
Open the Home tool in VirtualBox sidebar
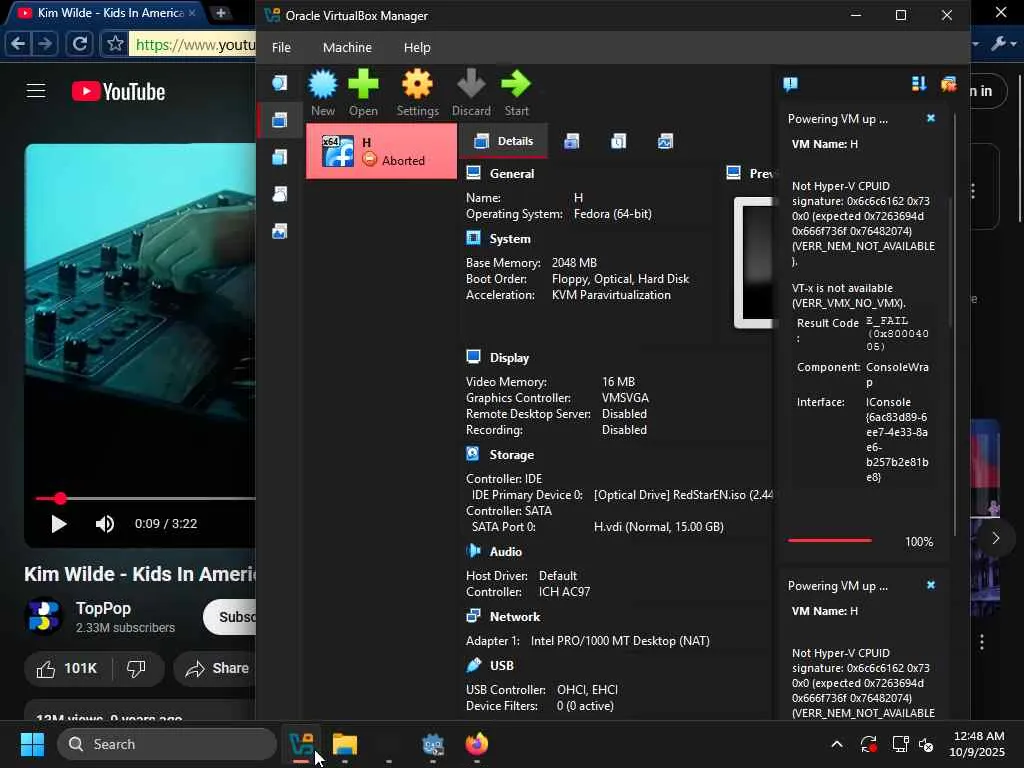tap(280, 83)
